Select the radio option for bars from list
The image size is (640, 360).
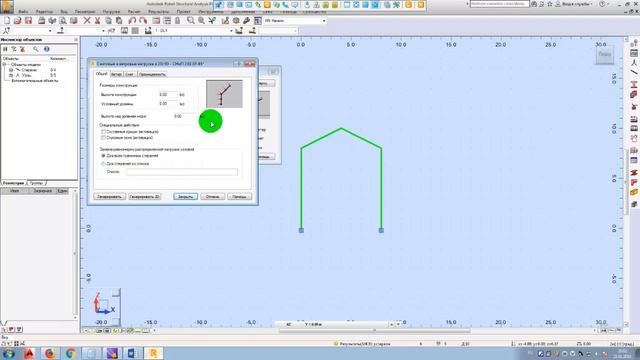click(103, 164)
